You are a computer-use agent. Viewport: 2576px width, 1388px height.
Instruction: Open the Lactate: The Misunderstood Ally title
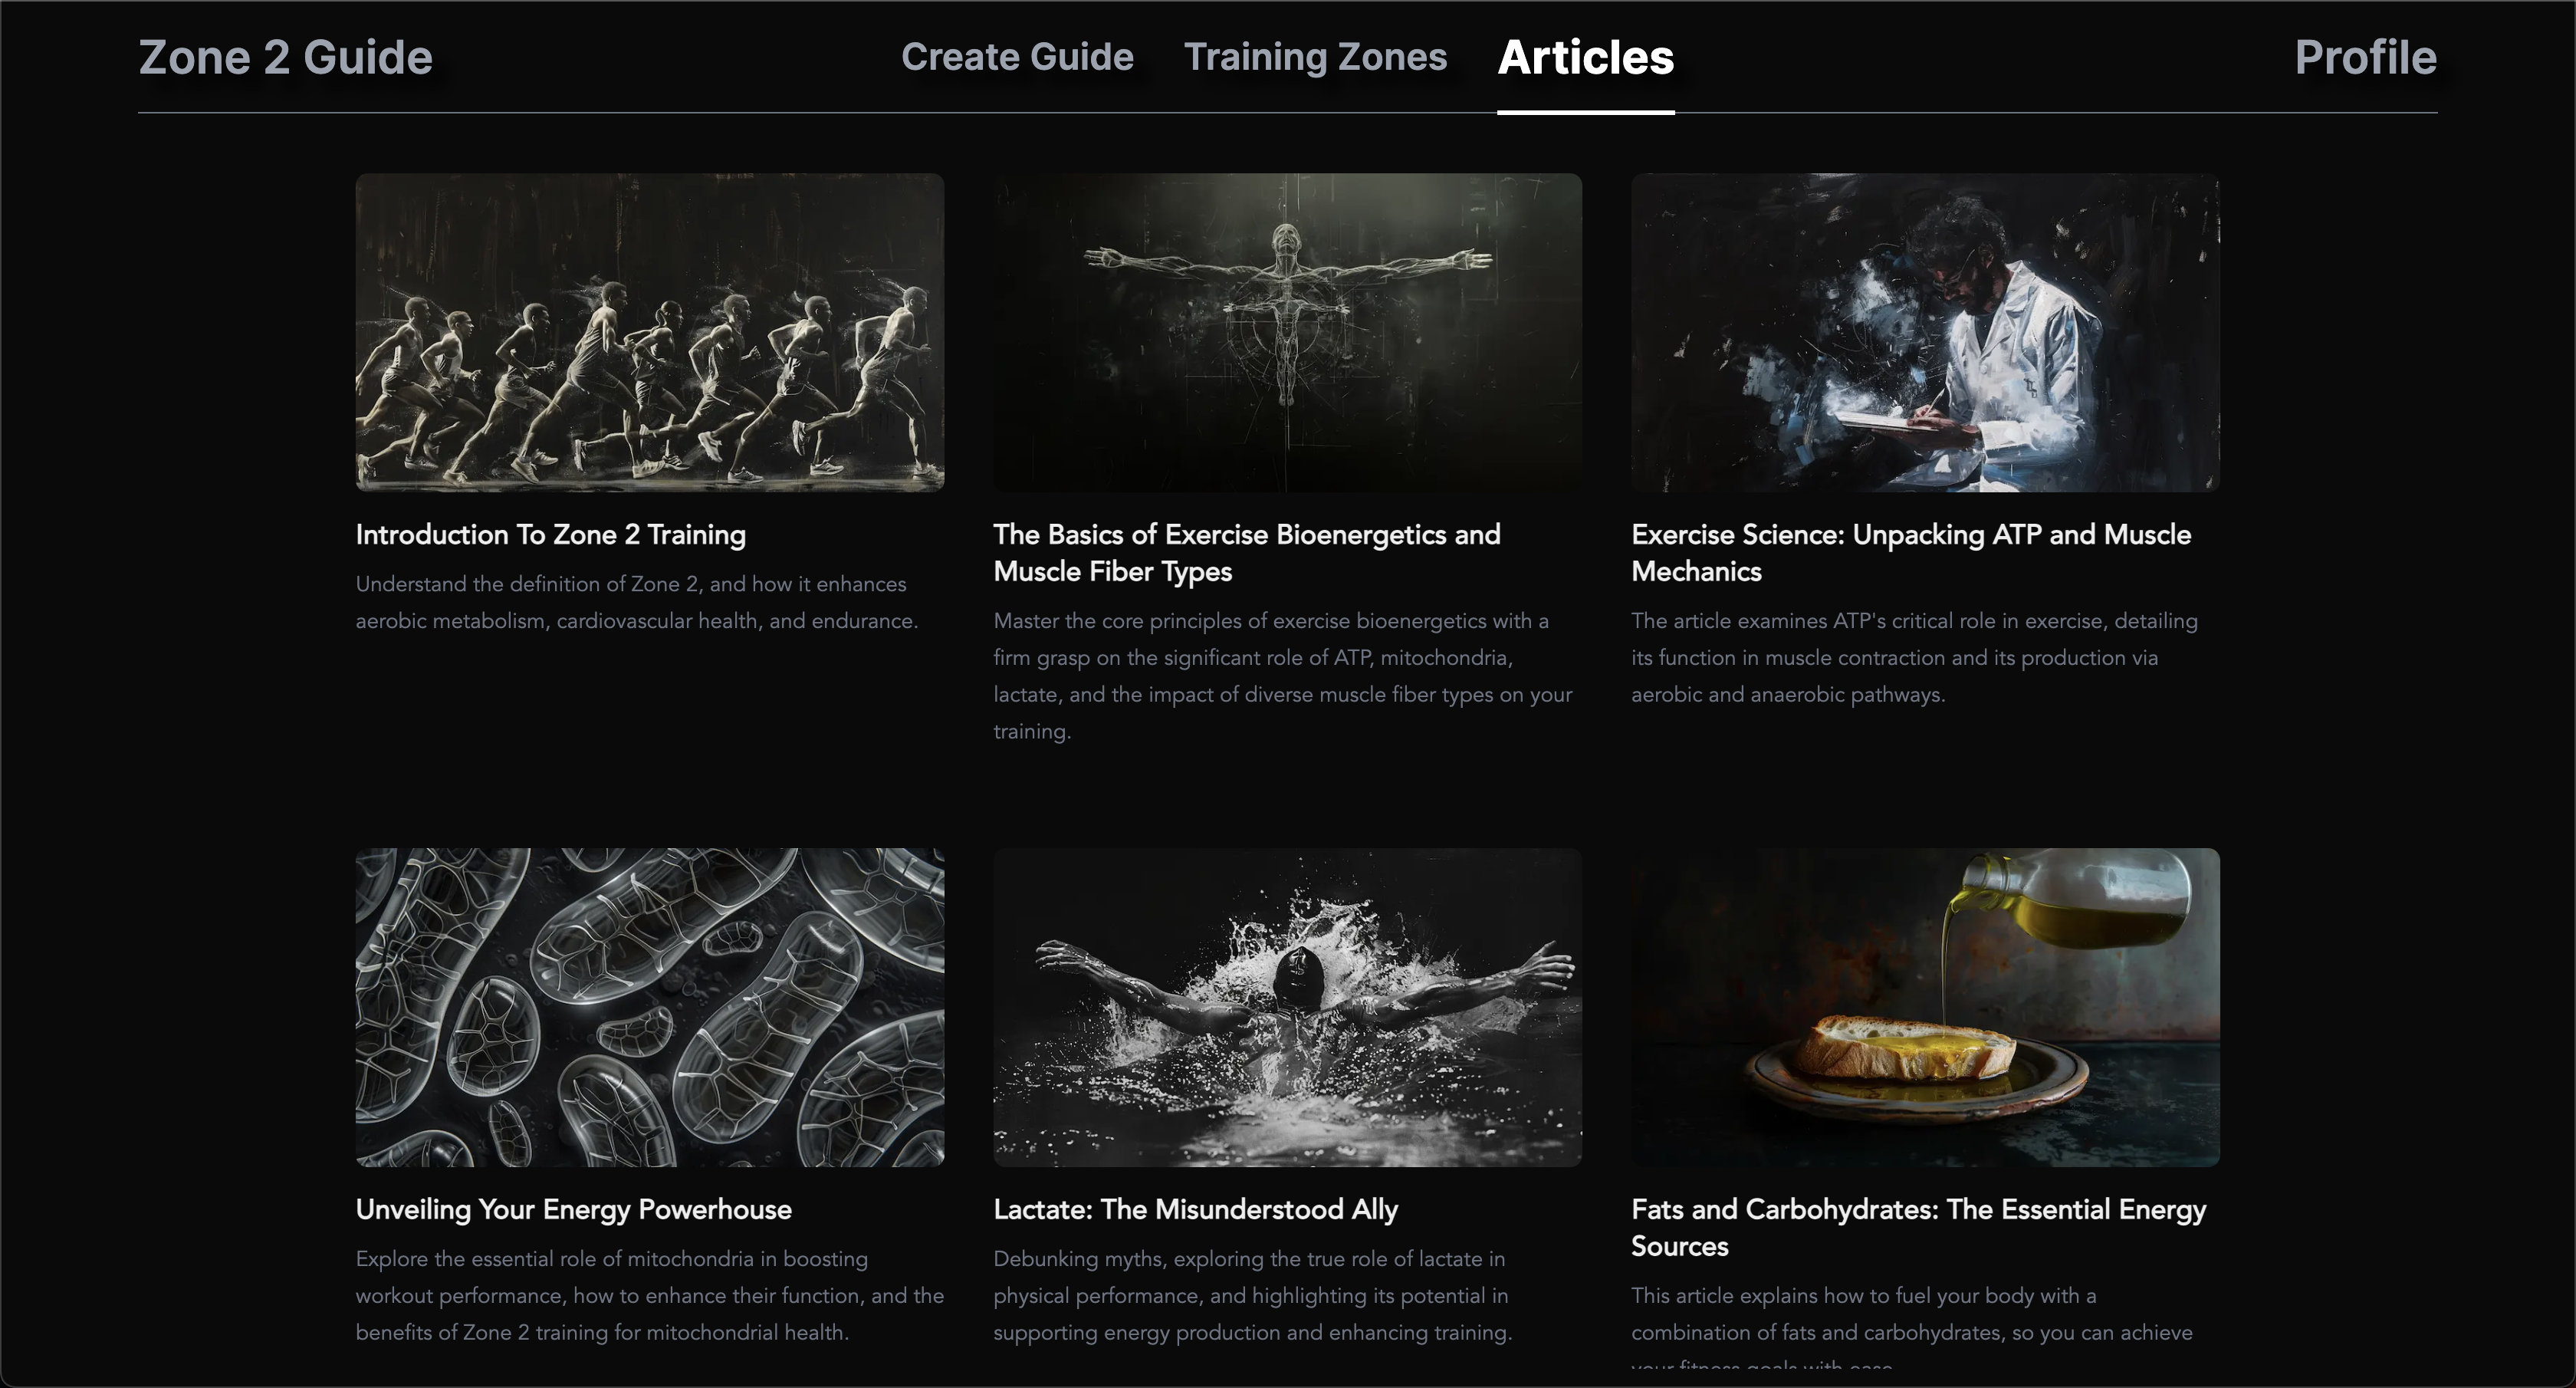[1195, 1210]
